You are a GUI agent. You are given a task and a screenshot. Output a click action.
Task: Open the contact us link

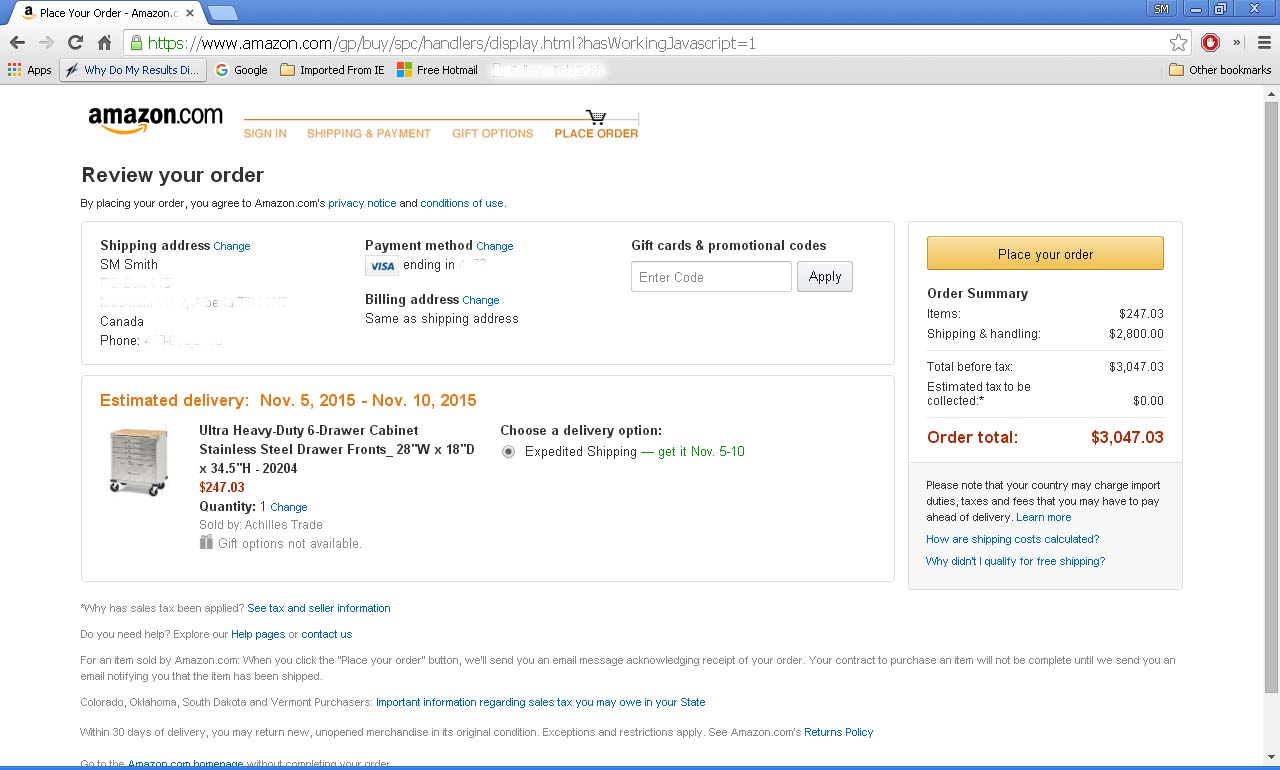click(327, 634)
